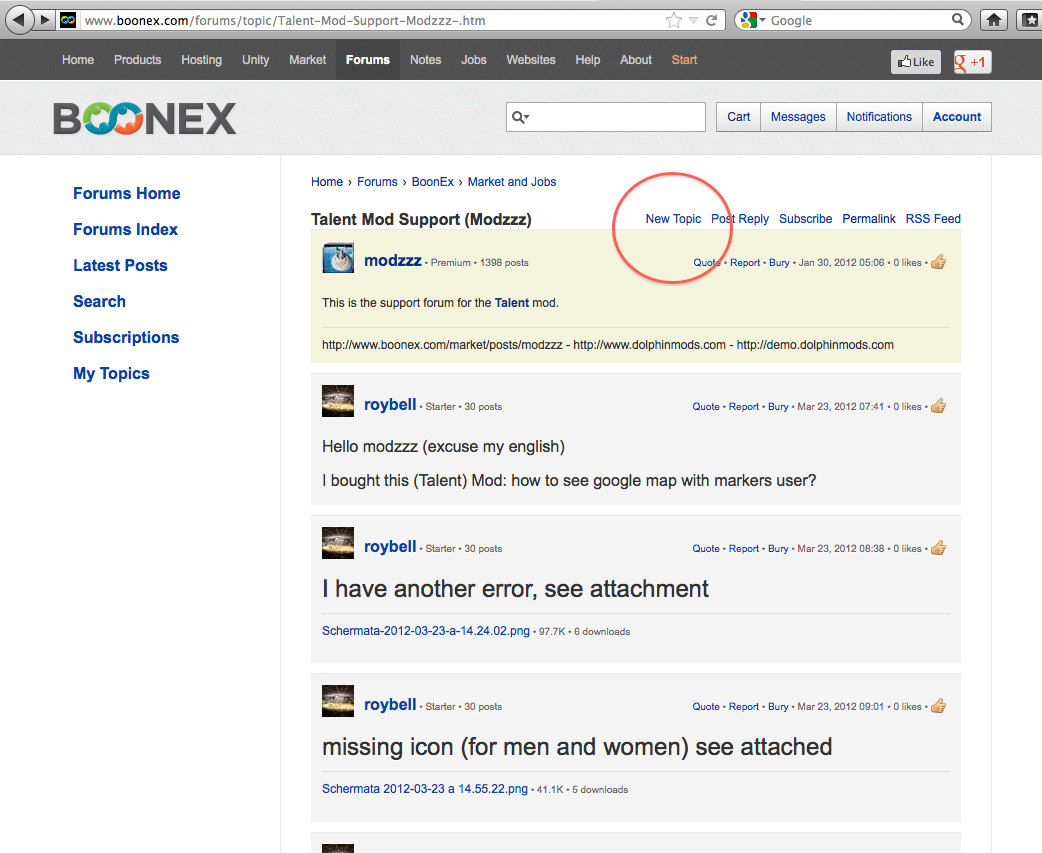Like roybell's google map question post
This screenshot has height=853, width=1042.
pos(937,406)
